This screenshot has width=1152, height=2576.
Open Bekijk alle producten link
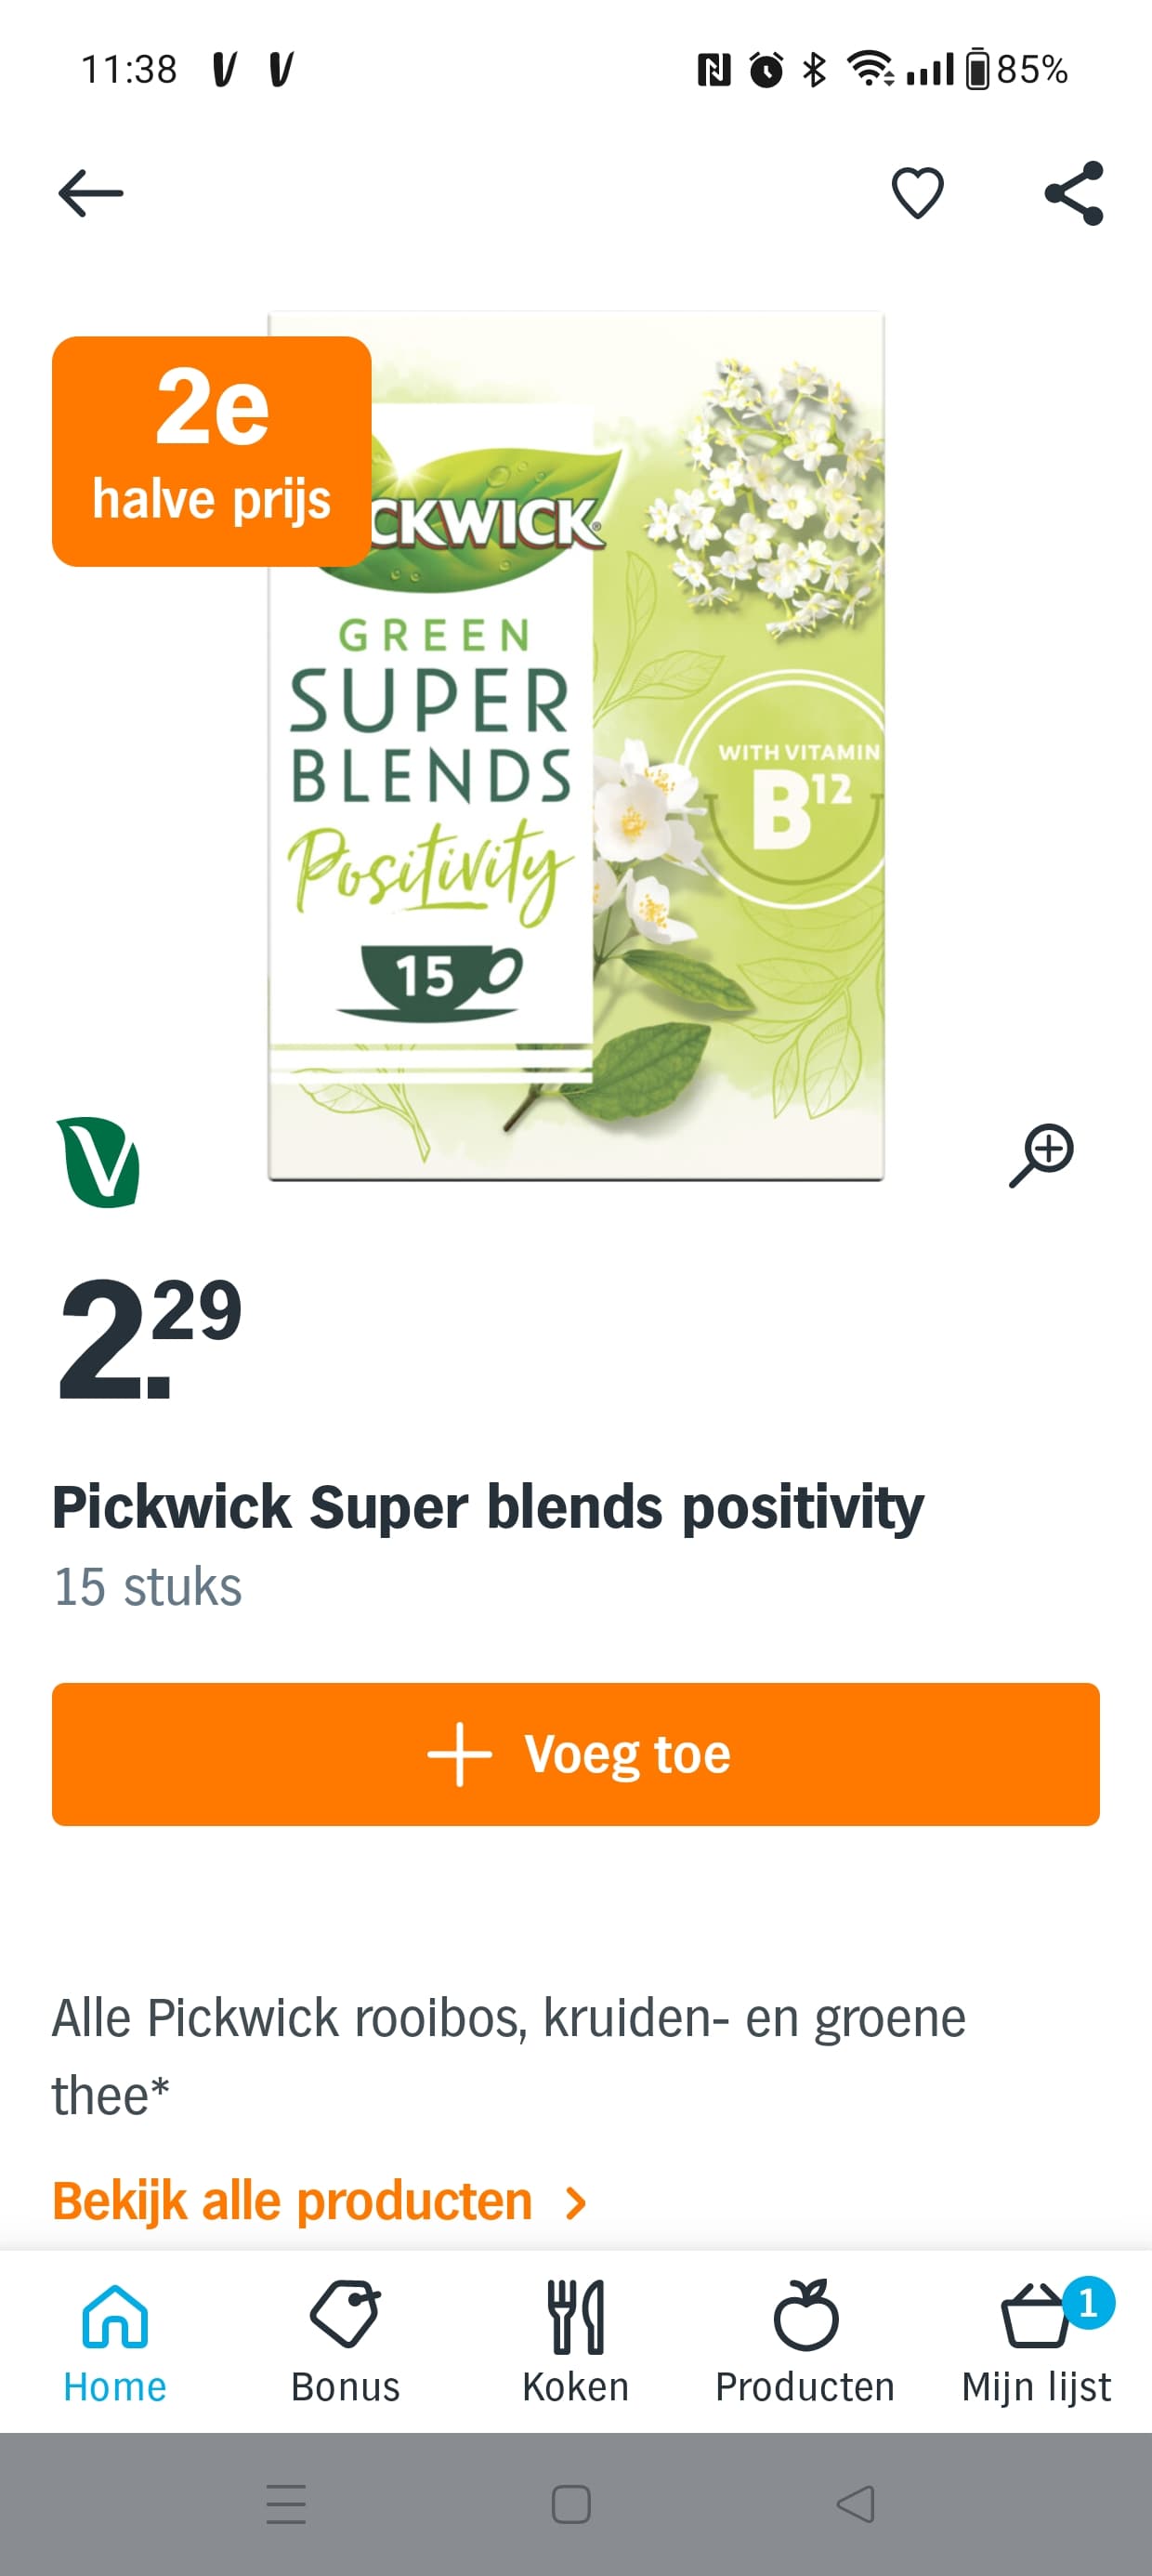point(292,2201)
